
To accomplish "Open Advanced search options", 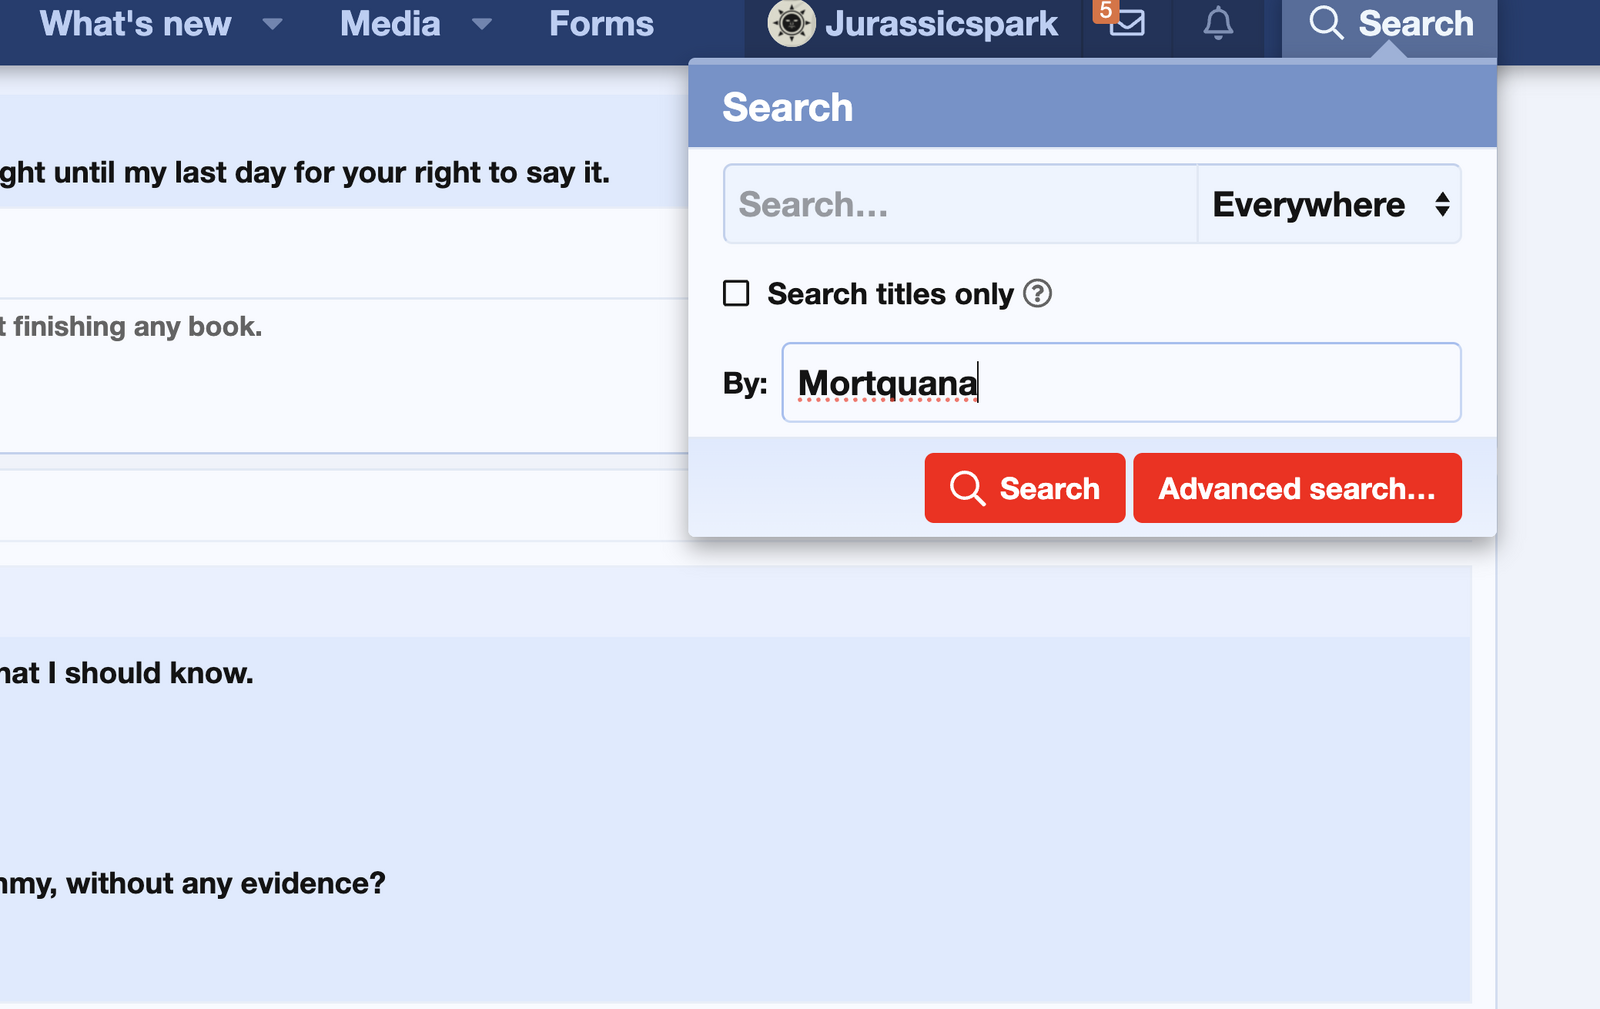I will (x=1297, y=488).
